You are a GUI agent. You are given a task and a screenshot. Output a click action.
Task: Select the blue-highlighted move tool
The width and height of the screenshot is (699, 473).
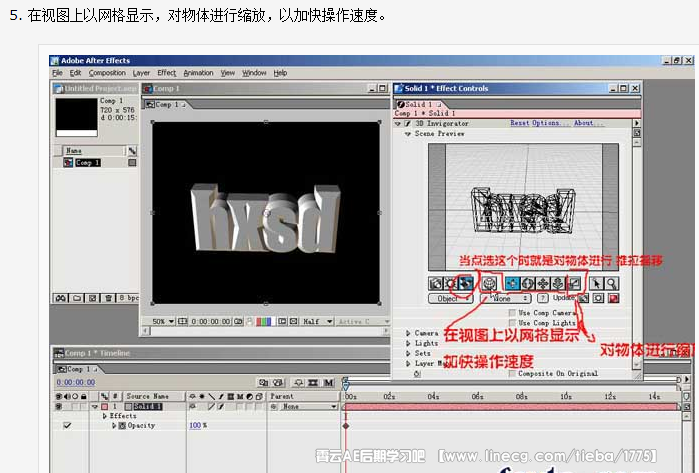tap(513, 284)
